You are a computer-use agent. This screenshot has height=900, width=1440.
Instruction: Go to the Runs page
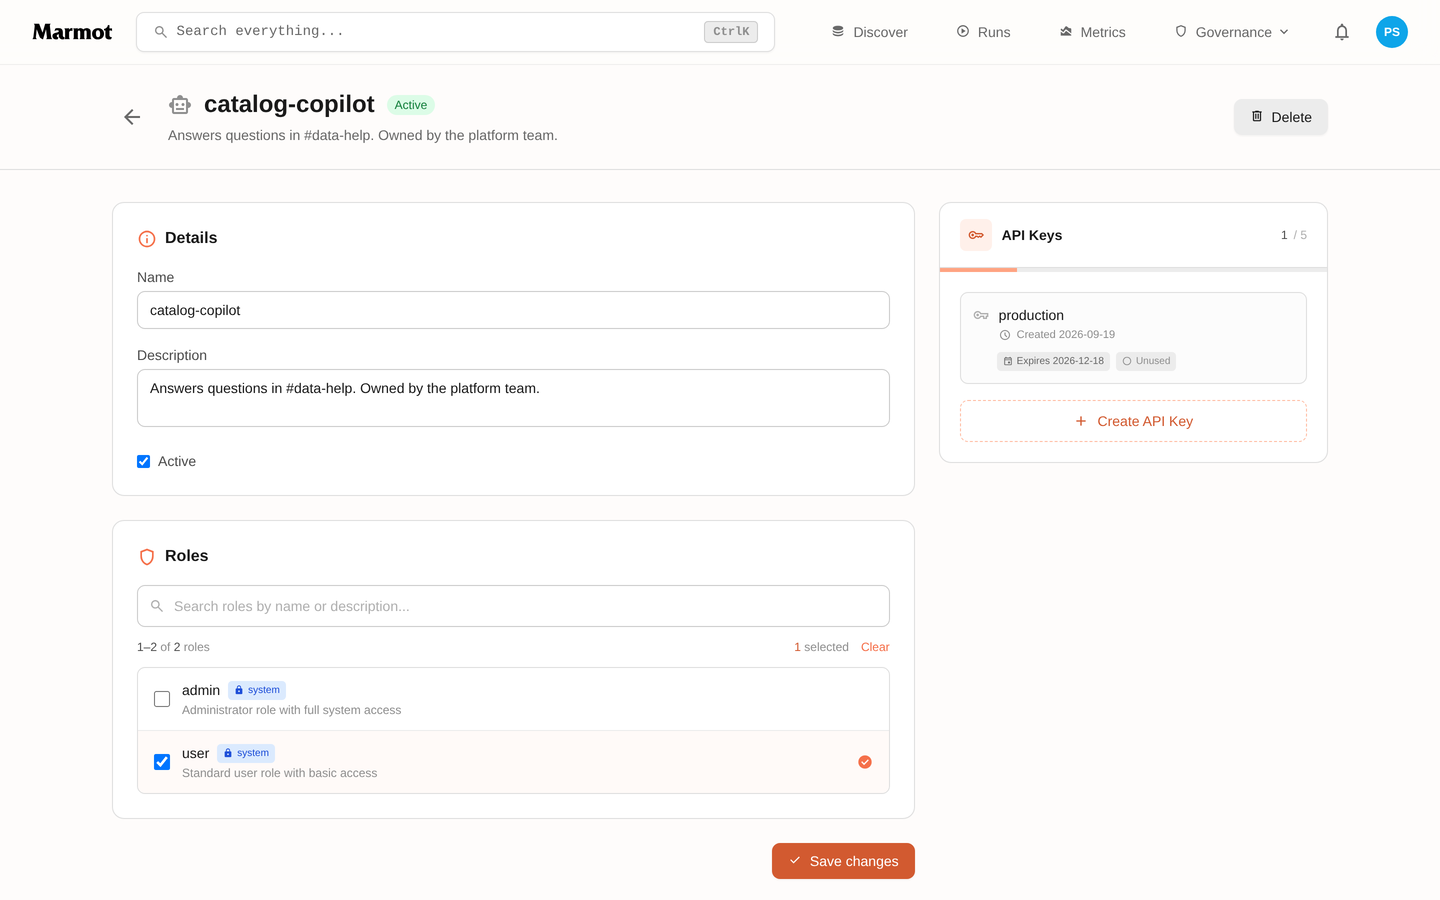click(984, 32)
